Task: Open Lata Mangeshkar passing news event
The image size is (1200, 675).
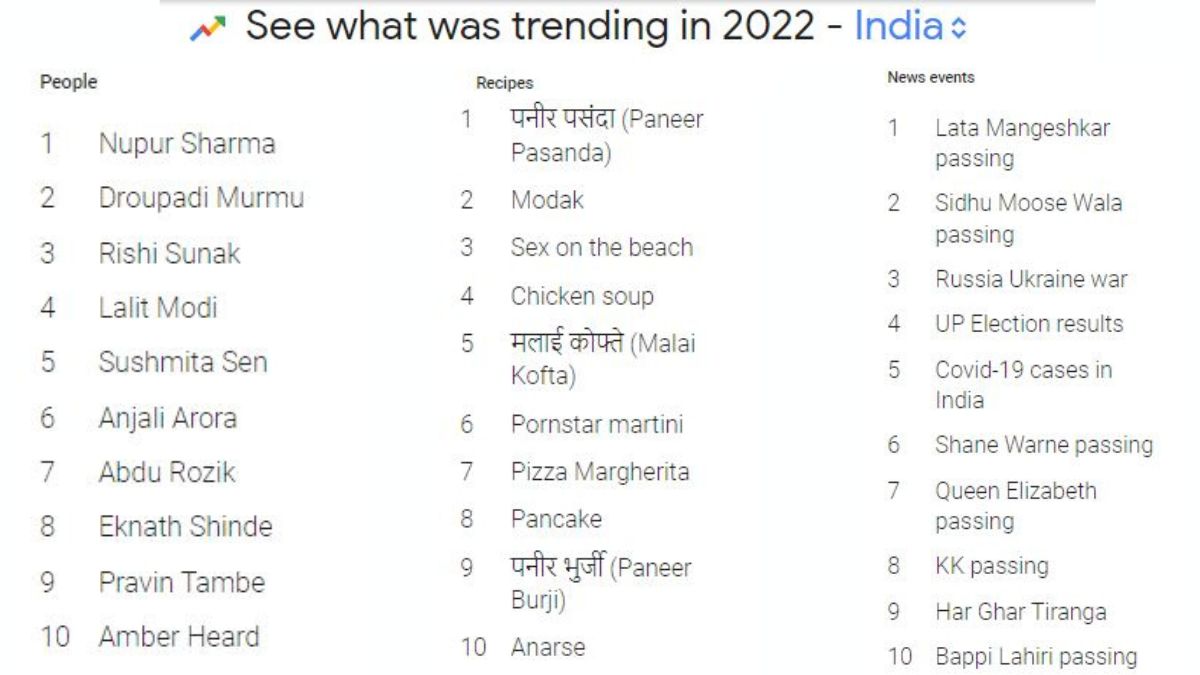Action: pos(1021,142)
